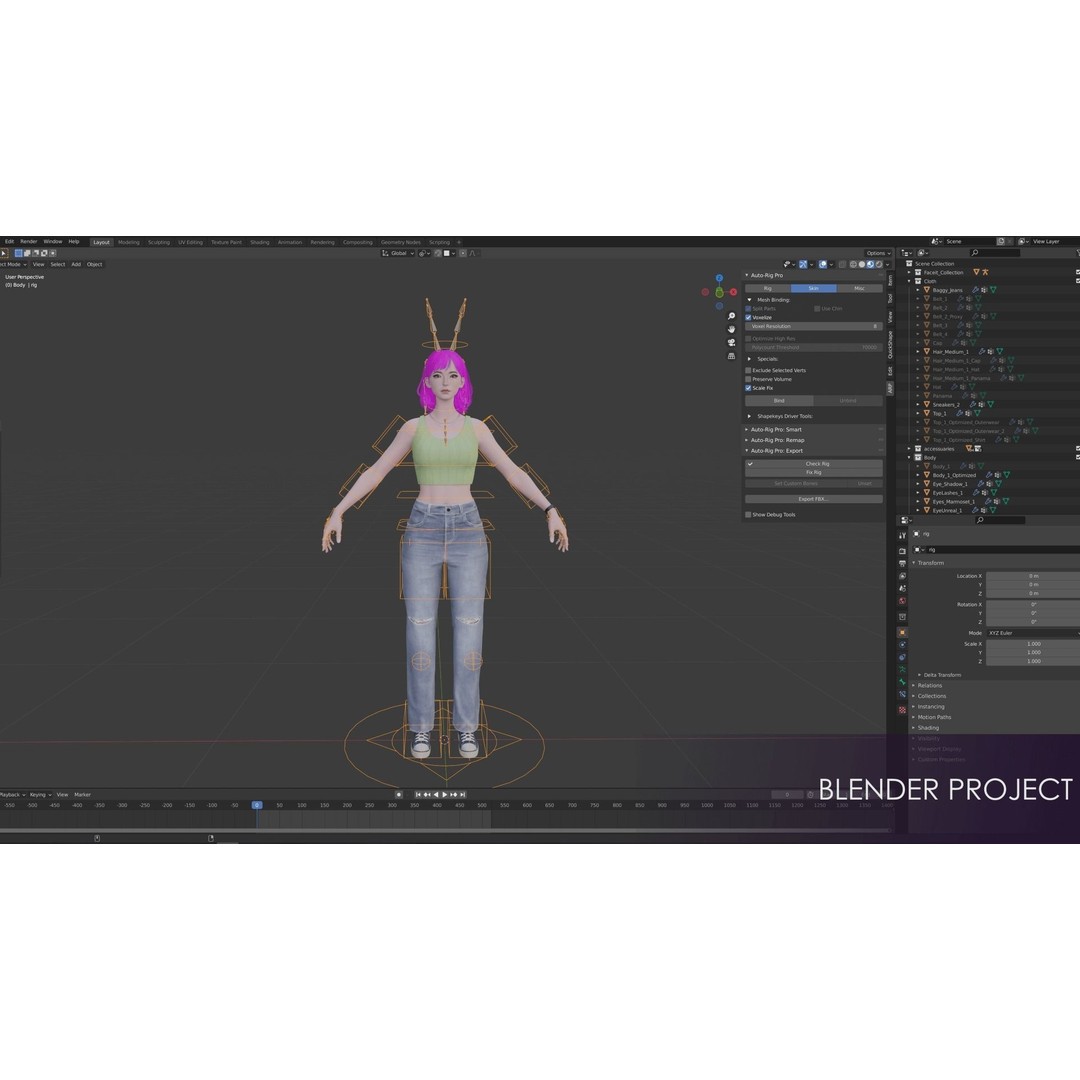
Task: Expand the Specials section
Action: tap(750, 359)
